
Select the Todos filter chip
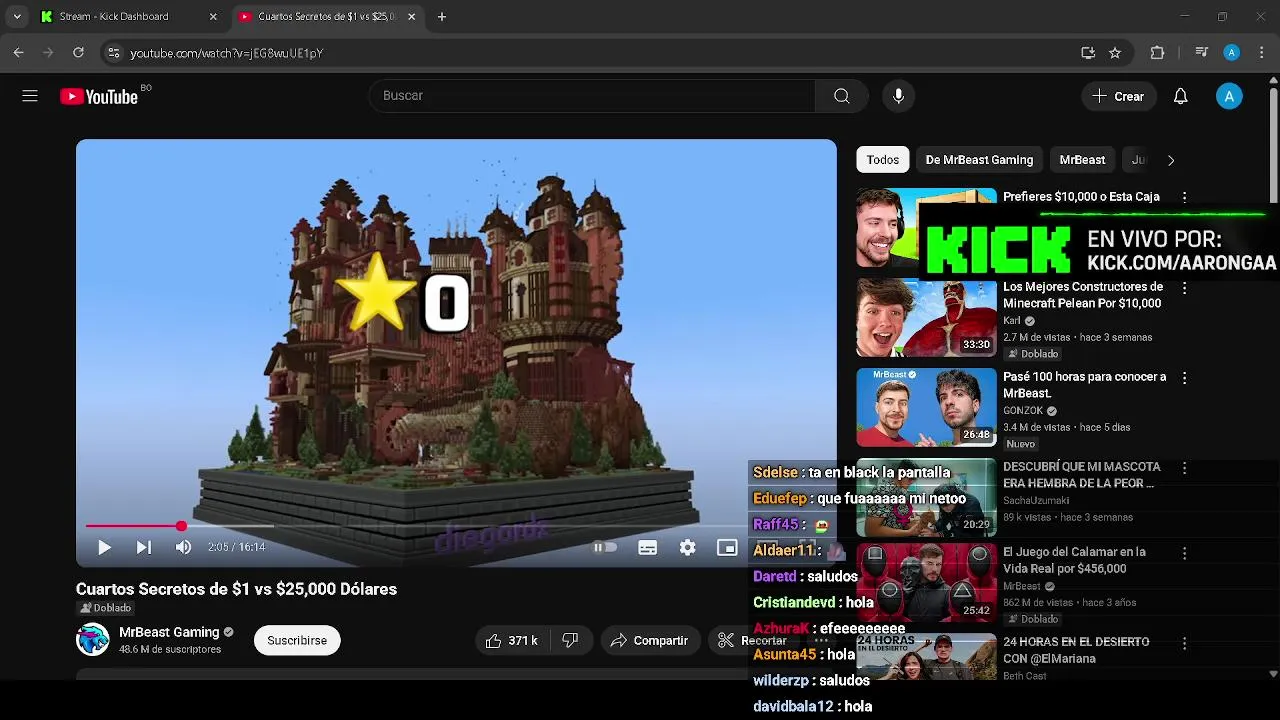(883, 160)
